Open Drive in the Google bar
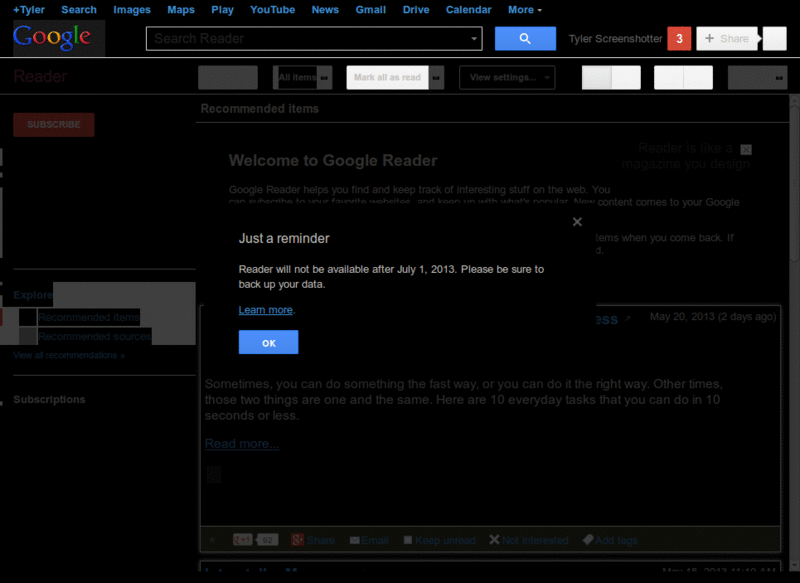 [416, 10]
